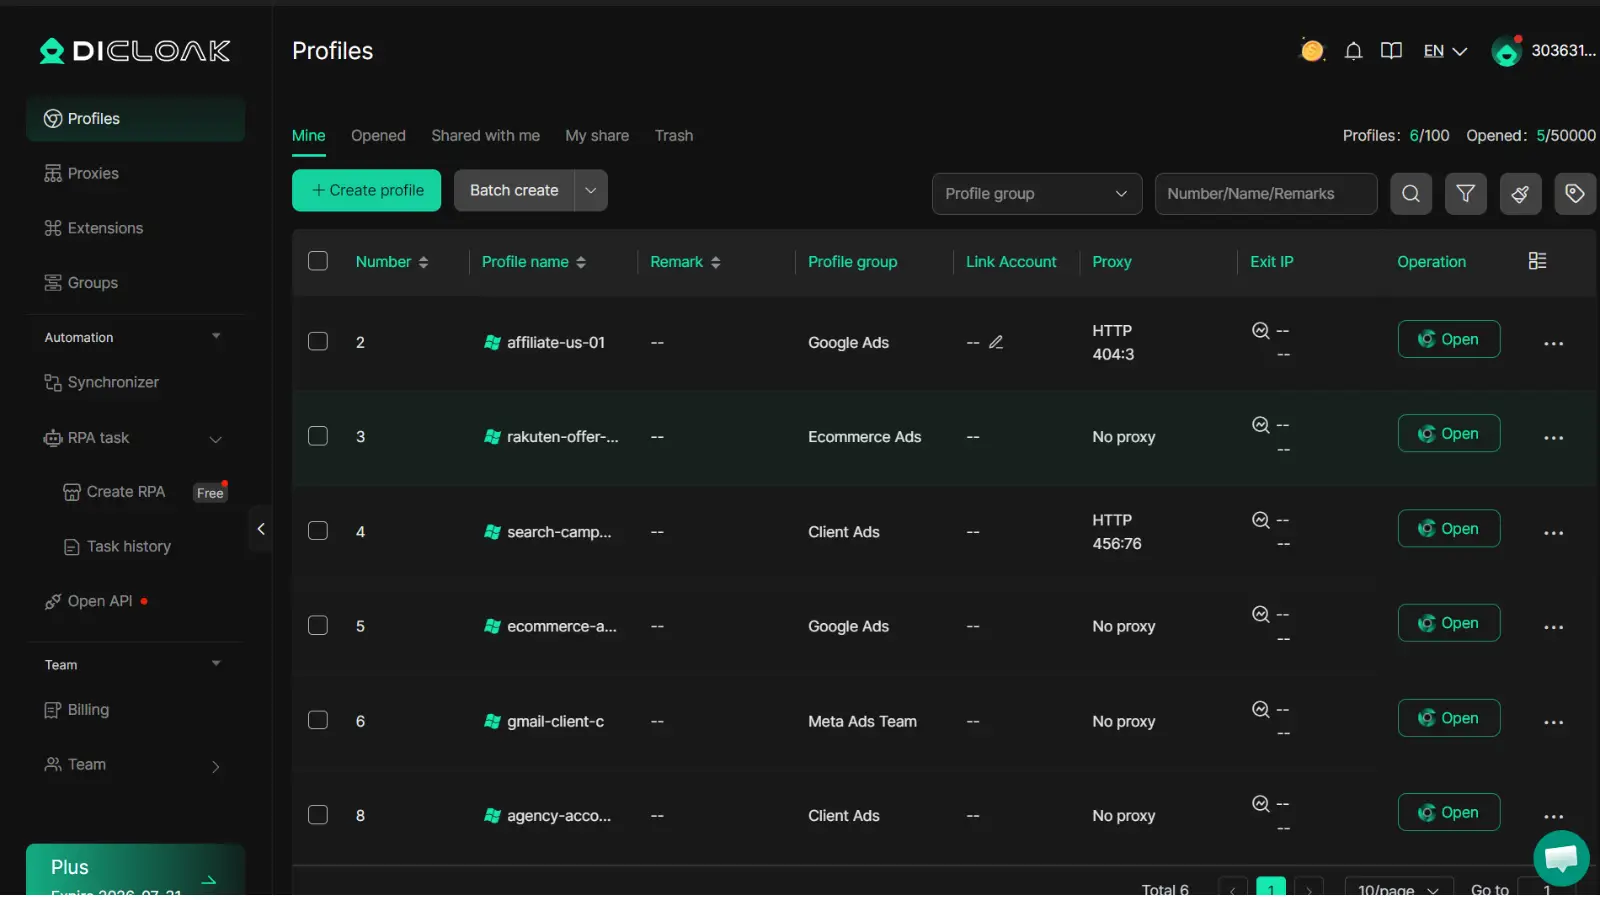The image size is (1600, 900).
Task: Click the brush clear icon button
Action: point(1520,194)
